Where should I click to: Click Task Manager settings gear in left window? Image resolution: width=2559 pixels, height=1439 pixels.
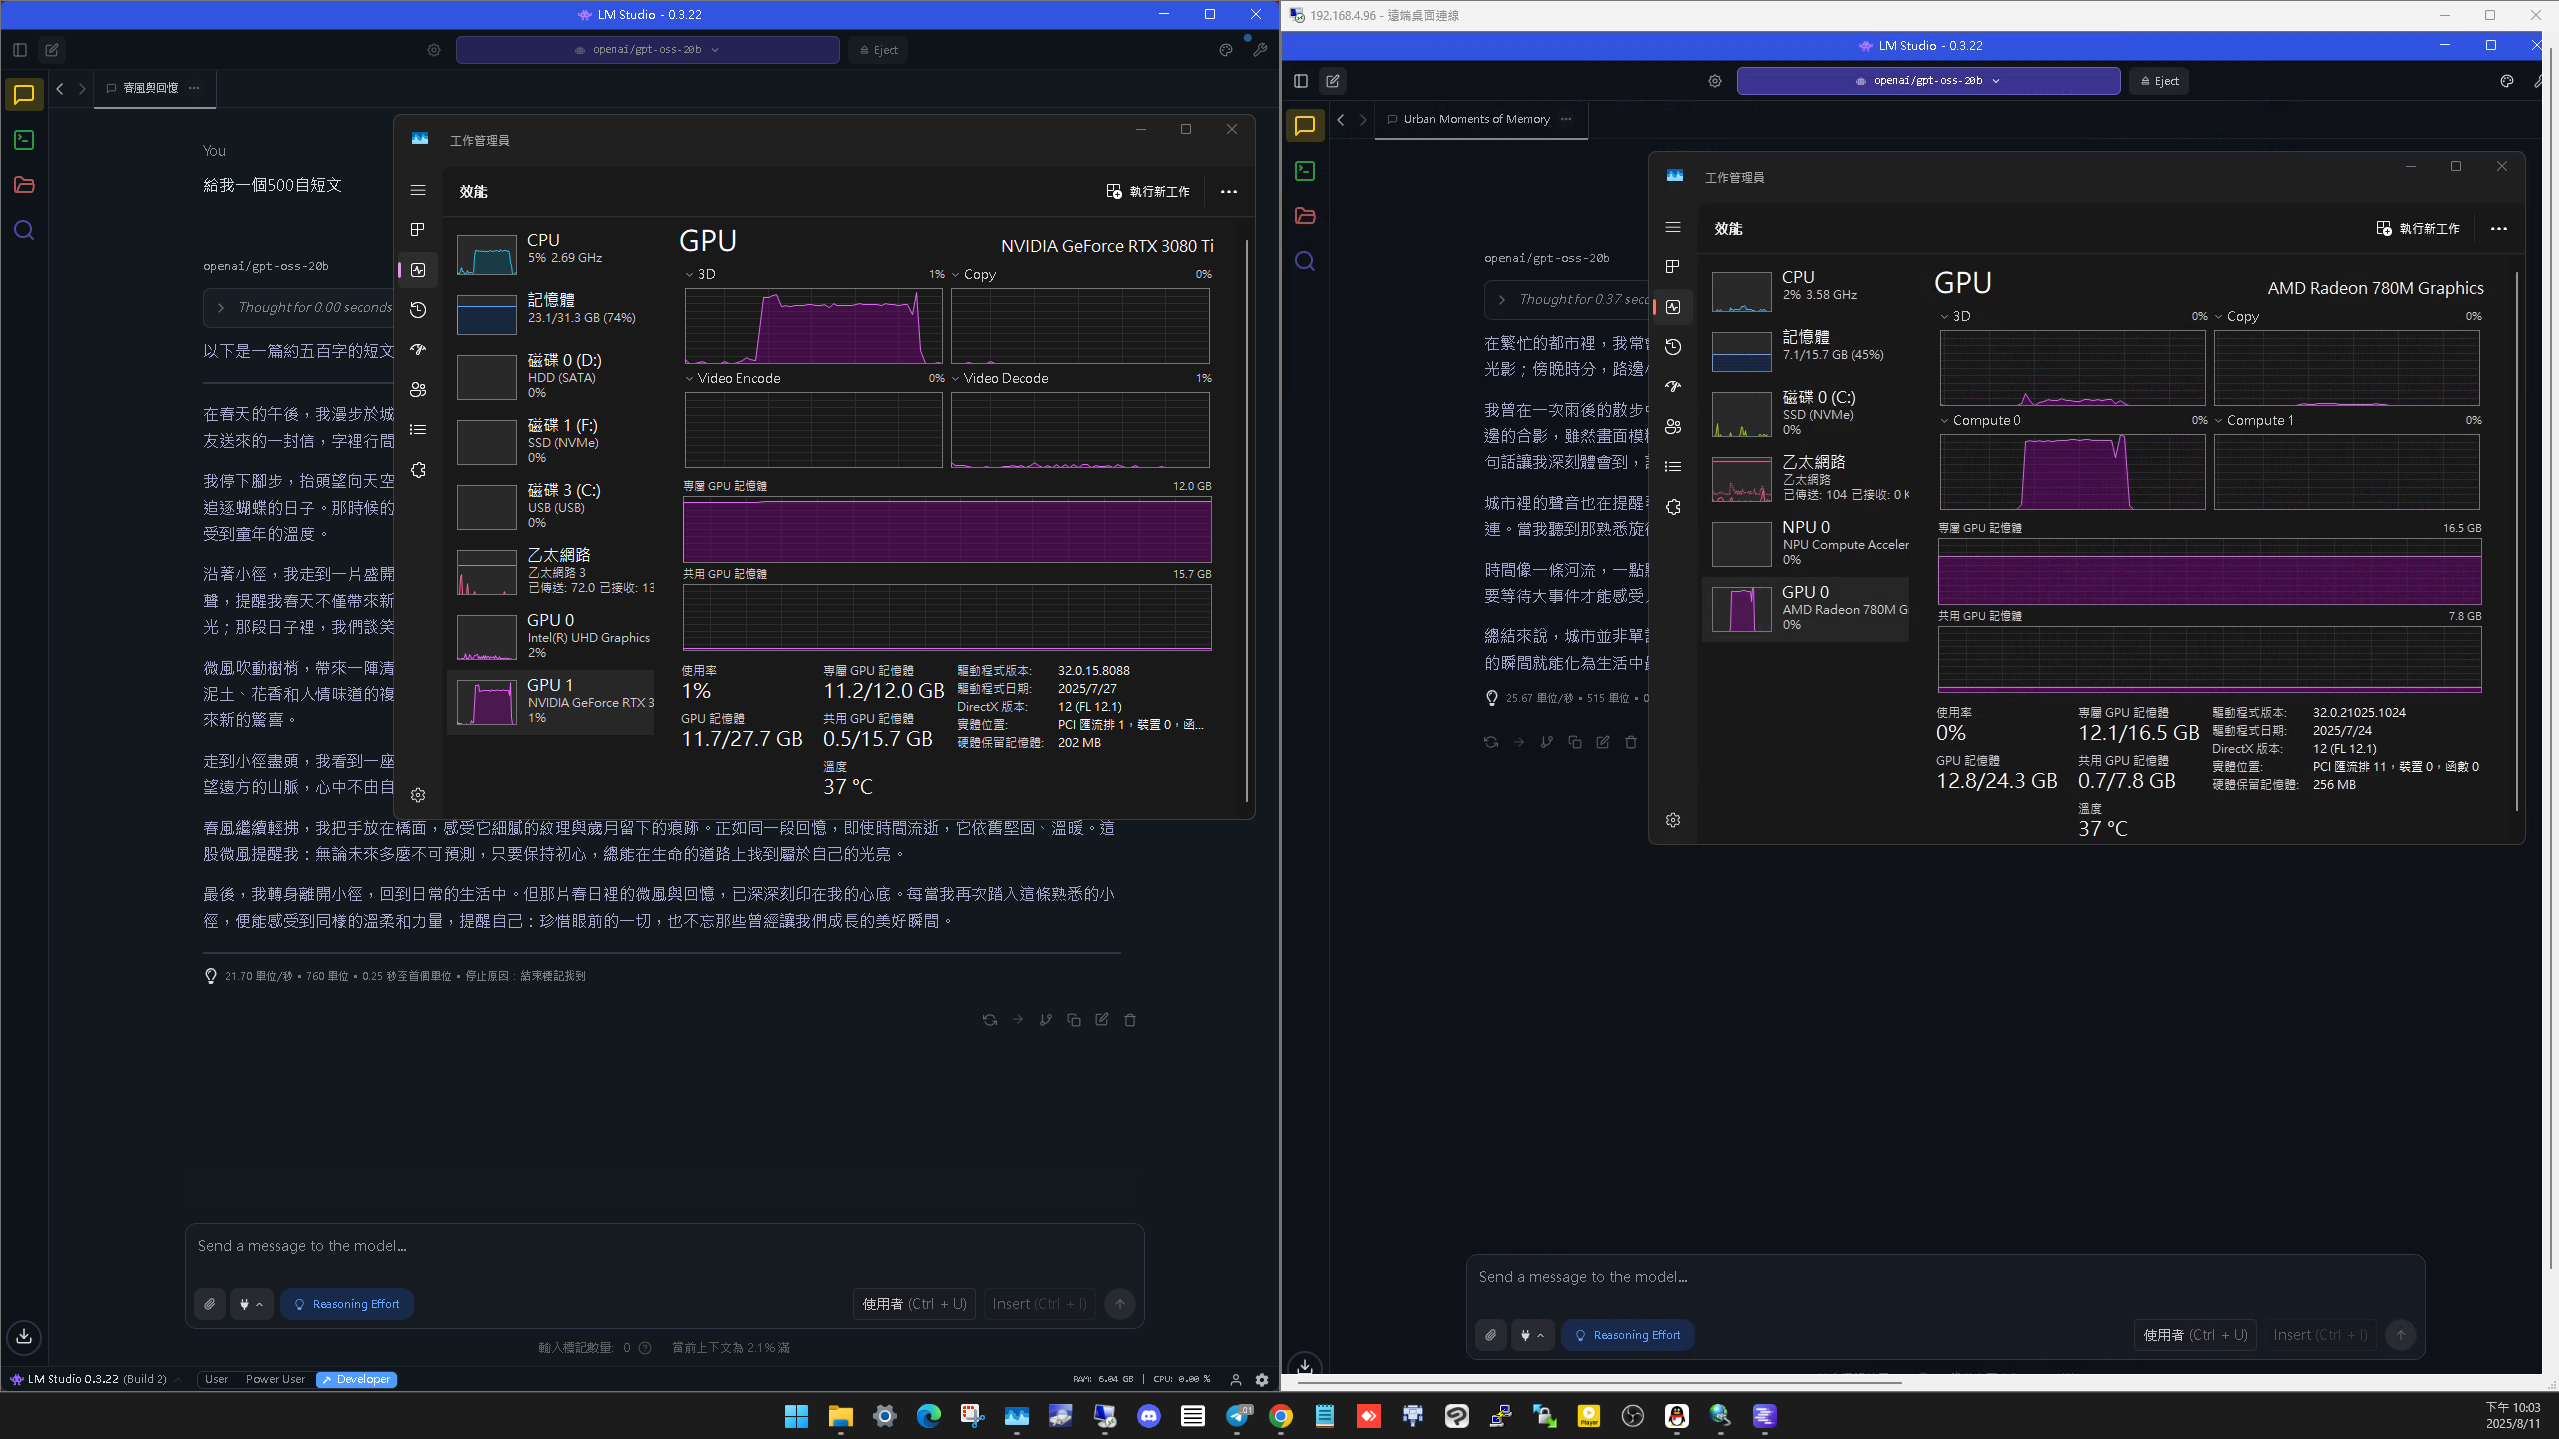418,795
